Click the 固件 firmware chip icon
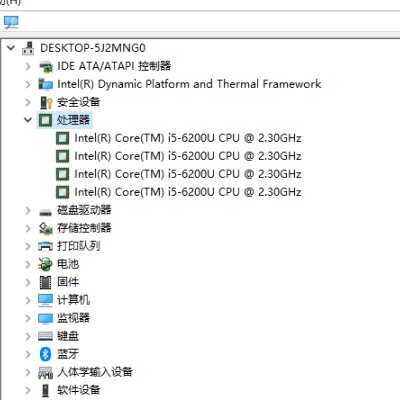The image size is (400, 400). pyautogui.click(x=45, y=283)
